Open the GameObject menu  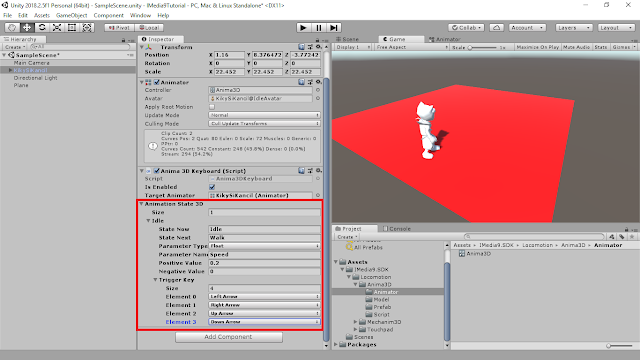click(71, 16)
